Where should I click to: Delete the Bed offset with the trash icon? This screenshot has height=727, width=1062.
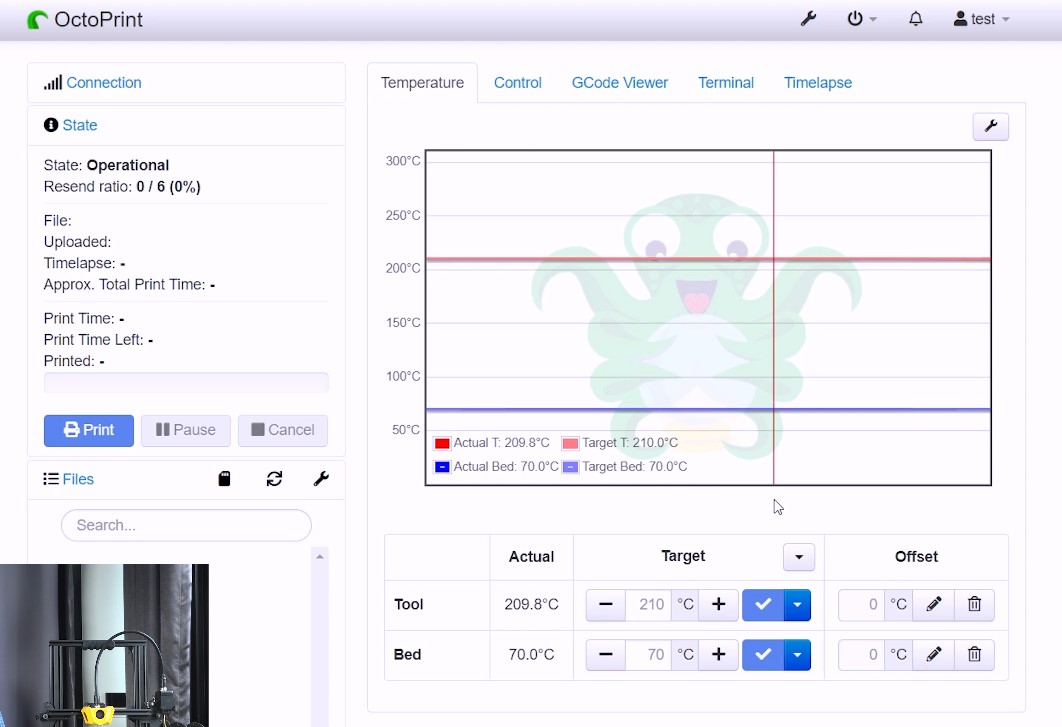974,654
